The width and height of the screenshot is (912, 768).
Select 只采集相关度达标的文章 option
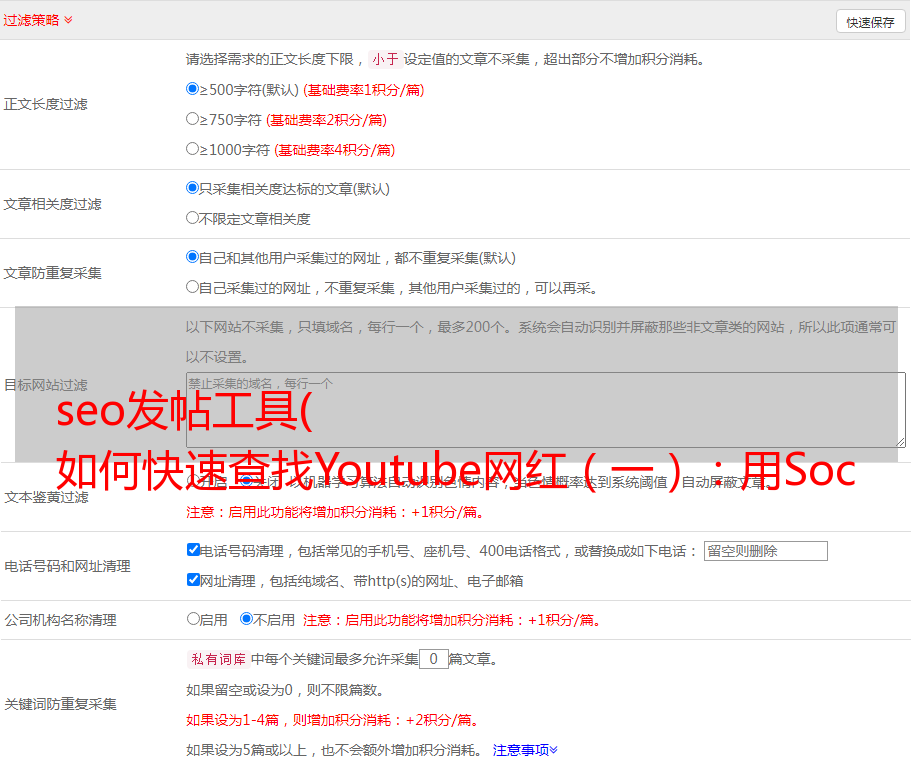point(193,188)
